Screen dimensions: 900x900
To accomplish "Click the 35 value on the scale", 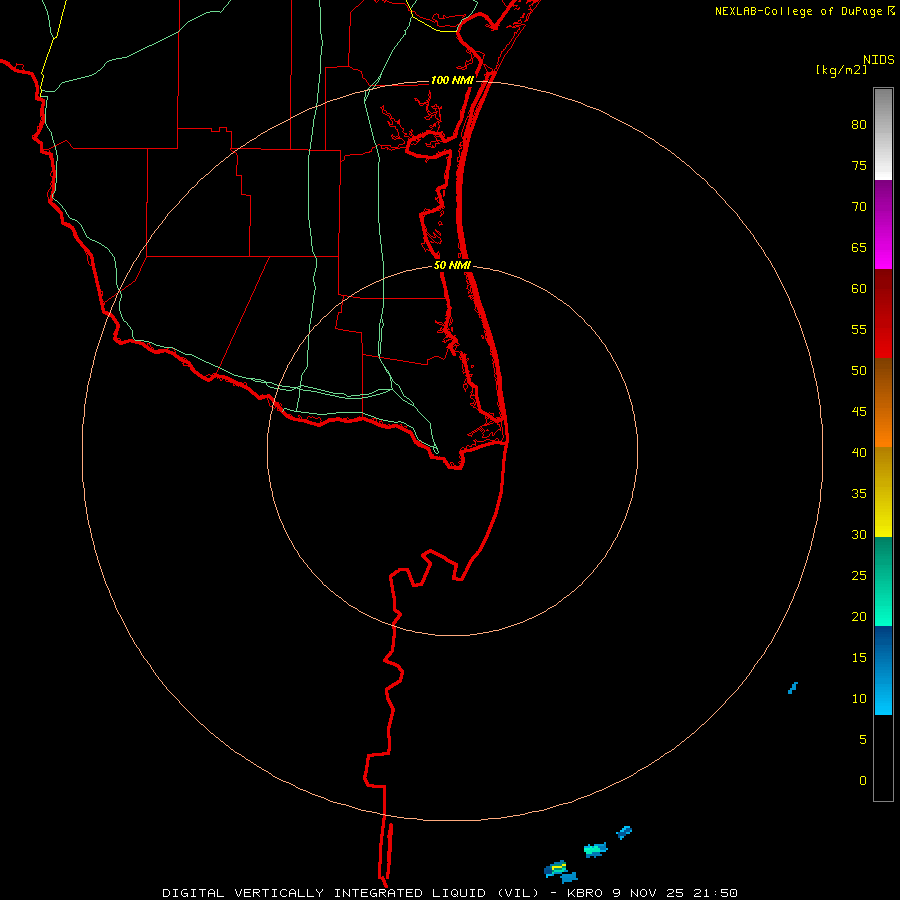I will pyautogui.click(x=859, y=494).
